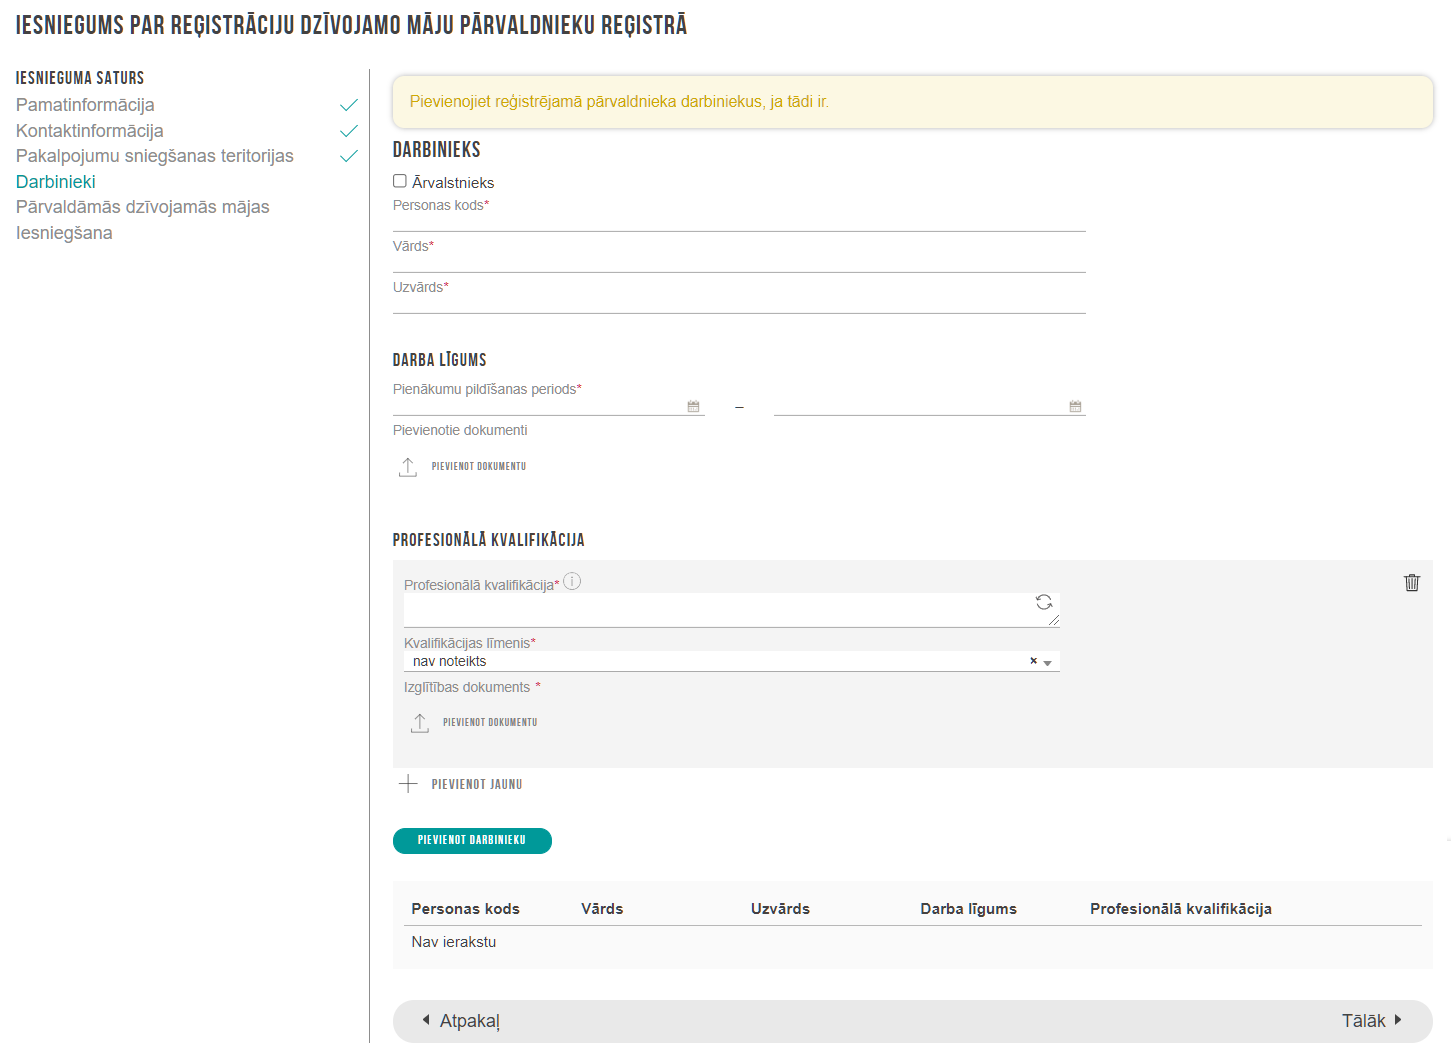Focus the Uzvārds input field
This screenshot has width=1451, height=1051.
click(x=739, y=303)
